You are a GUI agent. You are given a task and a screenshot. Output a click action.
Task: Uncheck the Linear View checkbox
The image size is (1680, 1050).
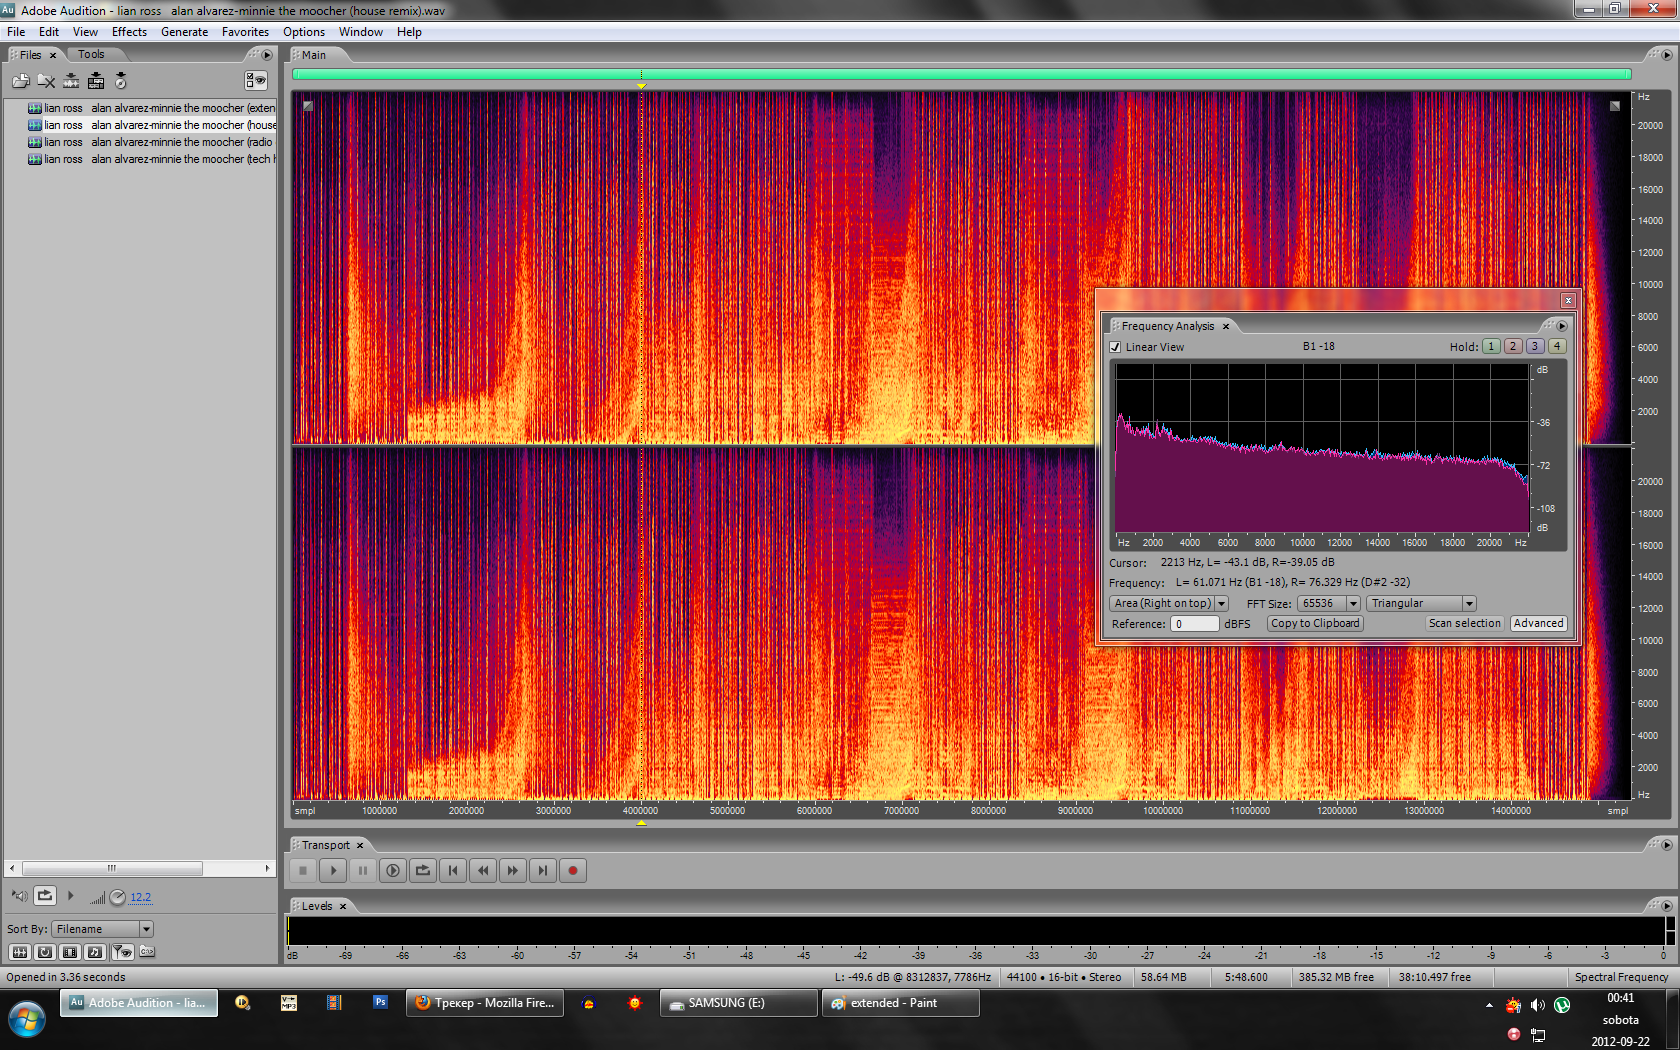pos(1115,347)
